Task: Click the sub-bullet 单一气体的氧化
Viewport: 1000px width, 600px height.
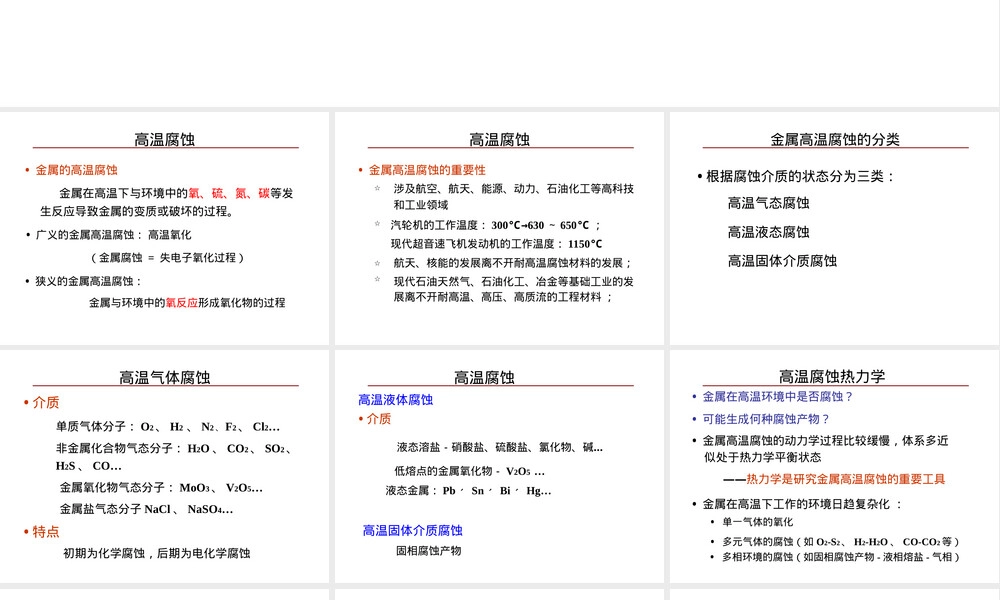Action: (758, 522)
